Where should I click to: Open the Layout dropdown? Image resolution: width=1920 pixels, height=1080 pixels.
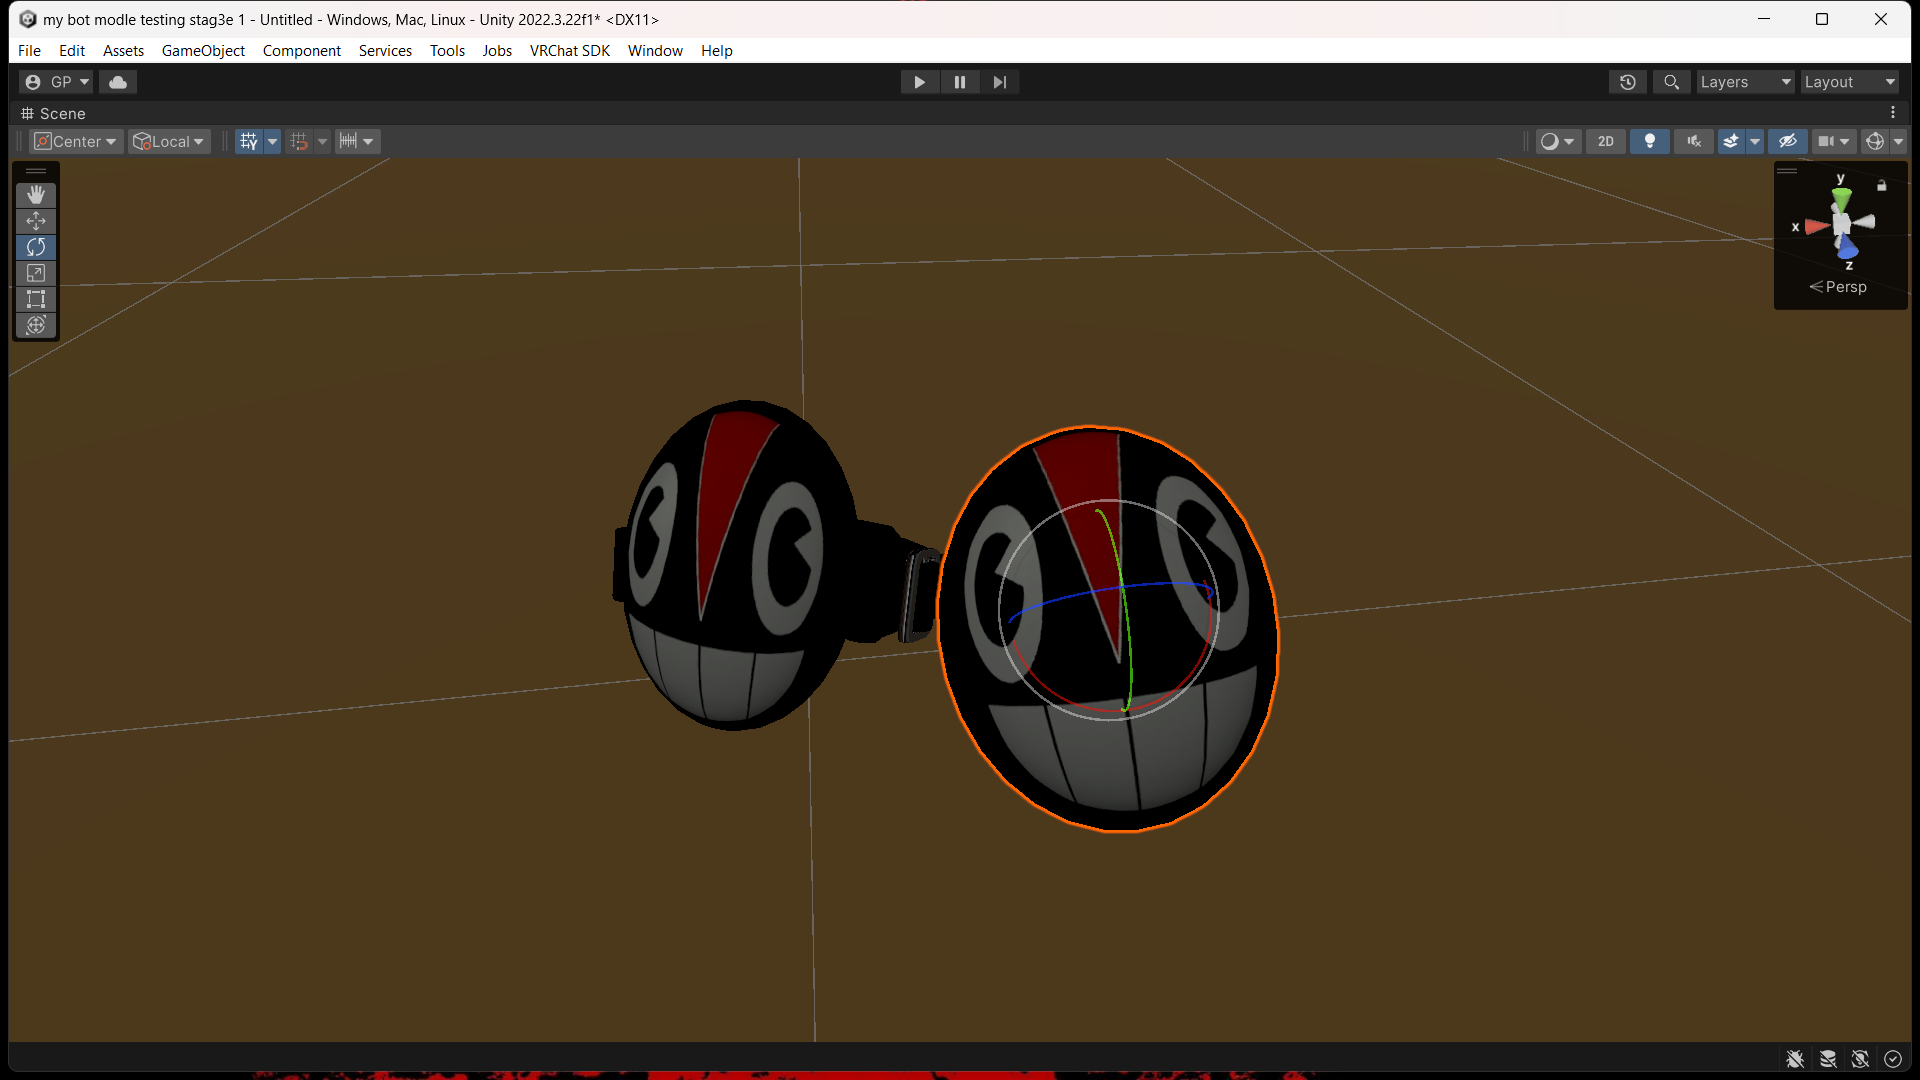click(x=1849, y=82)
